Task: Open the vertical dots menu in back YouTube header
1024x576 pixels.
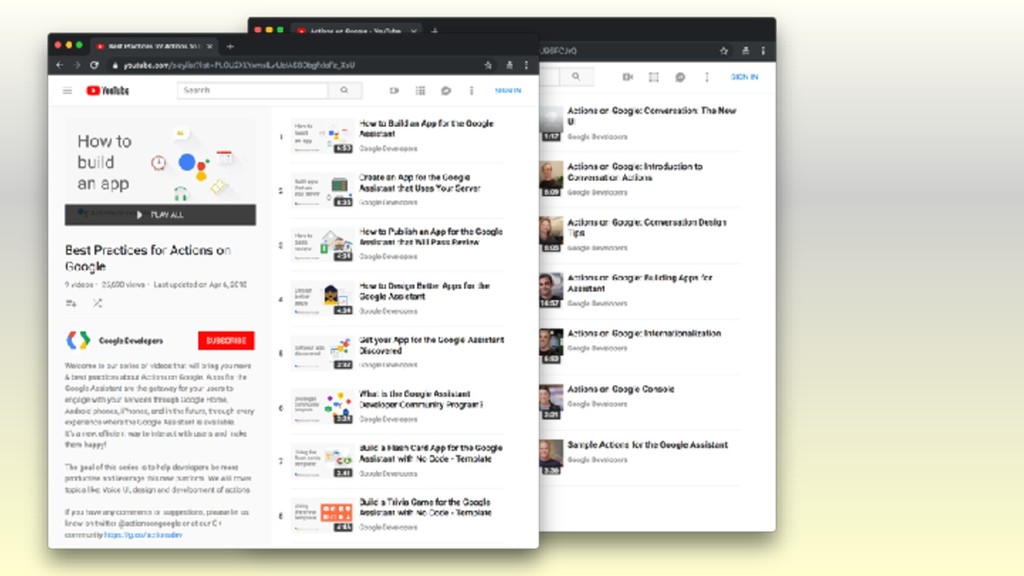Action: [707, 77]
